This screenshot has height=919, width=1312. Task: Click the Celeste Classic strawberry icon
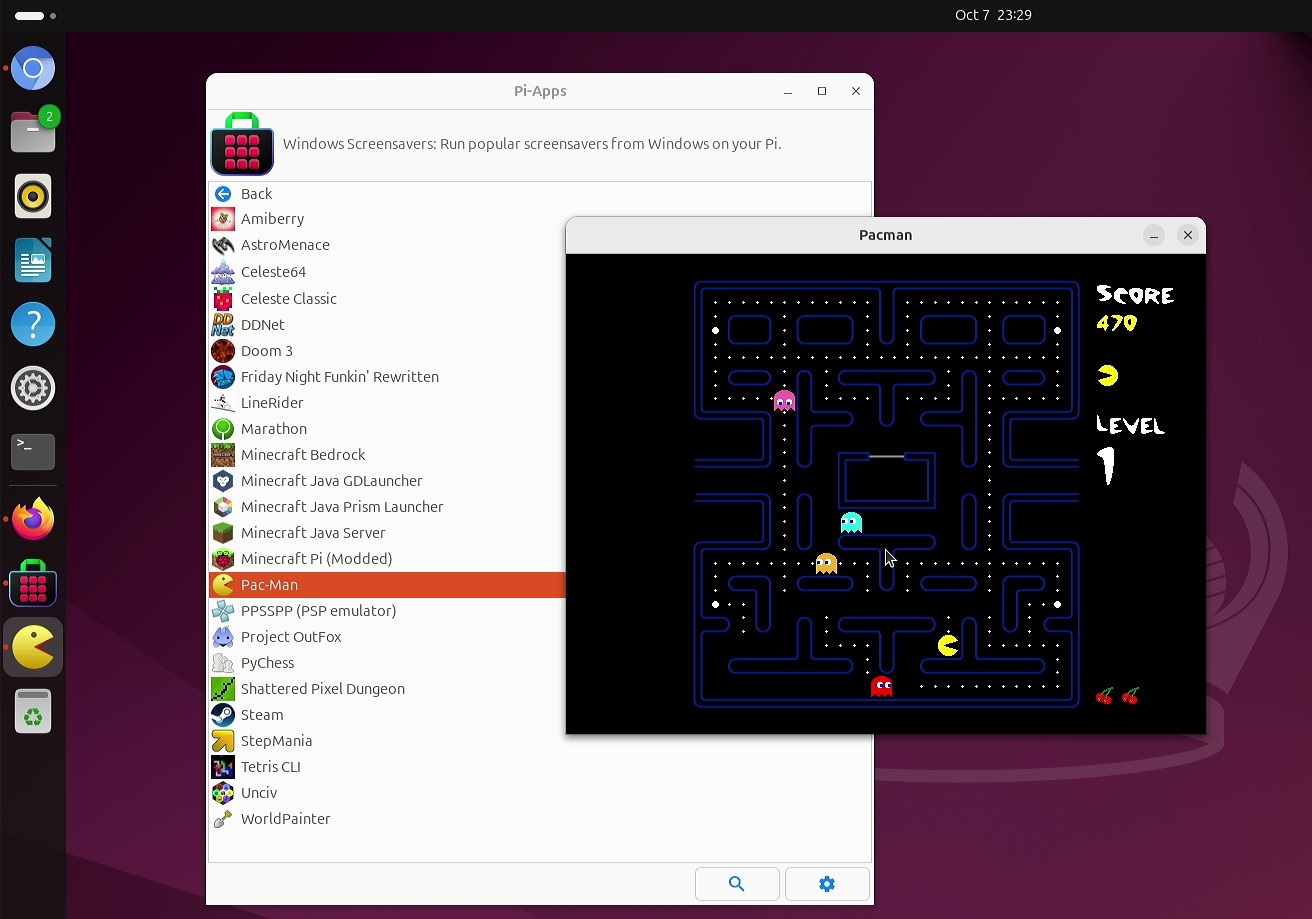pos(223,299)
